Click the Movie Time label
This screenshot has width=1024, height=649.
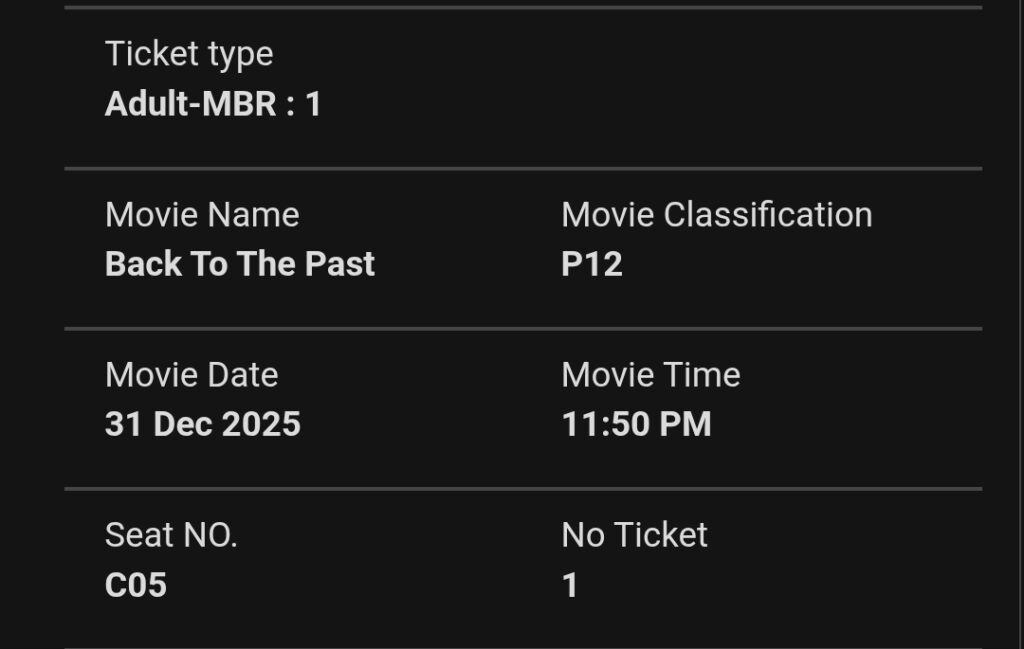[651, 375]
